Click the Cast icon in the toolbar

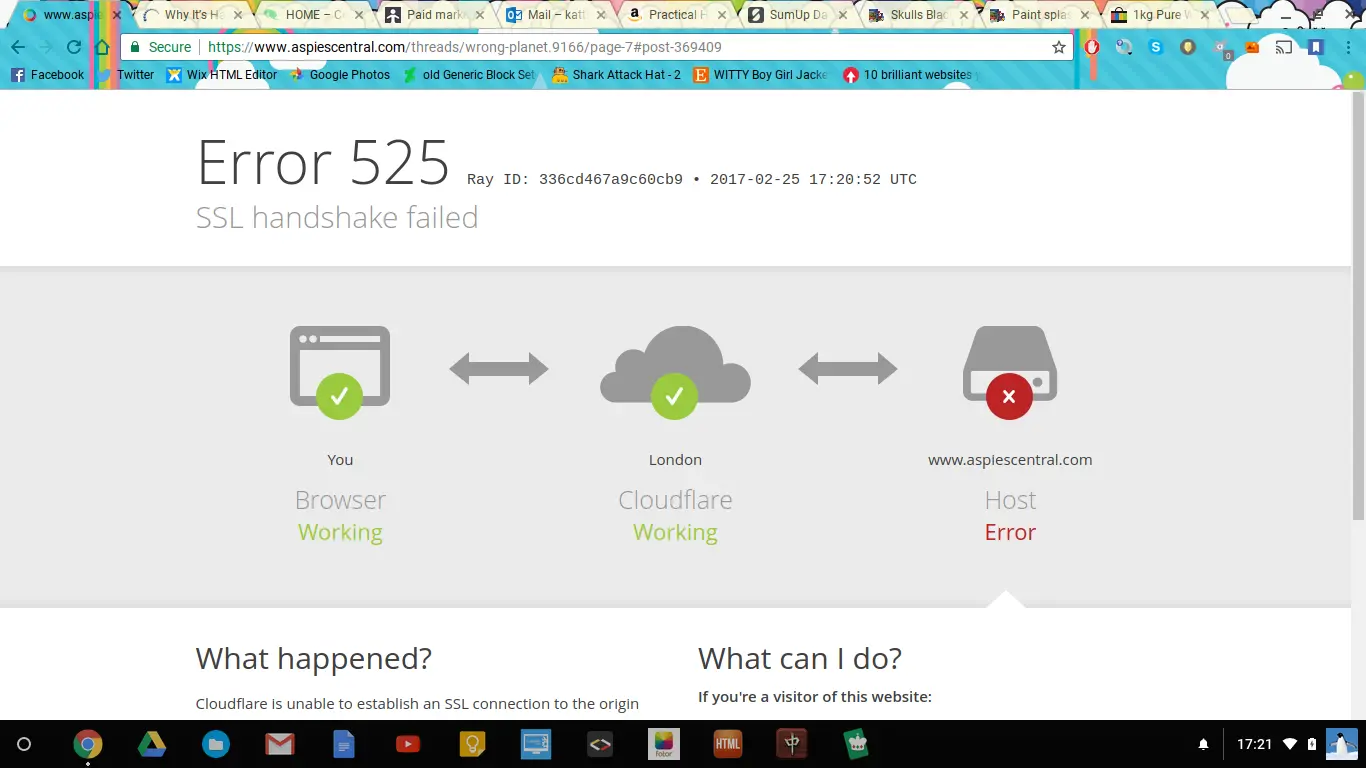(1284, 47)
